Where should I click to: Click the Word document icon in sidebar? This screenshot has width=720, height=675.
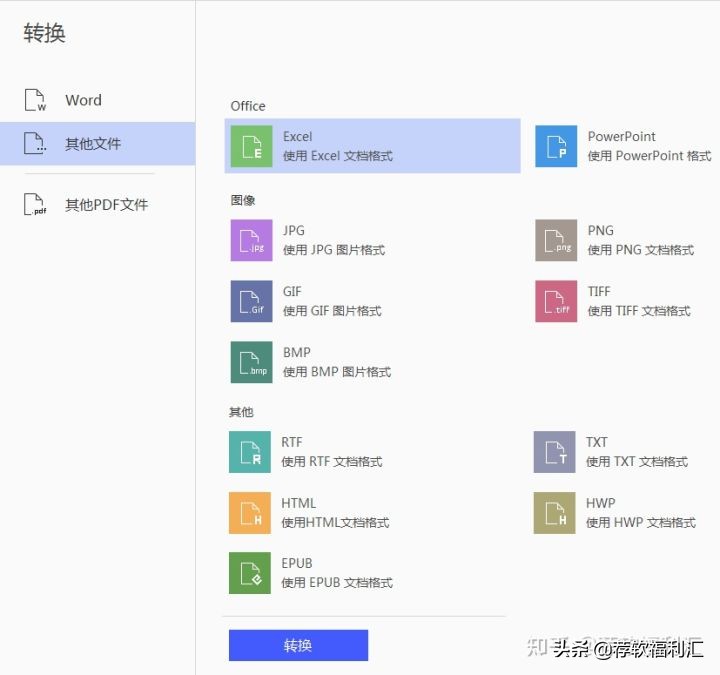[x=35, y=100]
